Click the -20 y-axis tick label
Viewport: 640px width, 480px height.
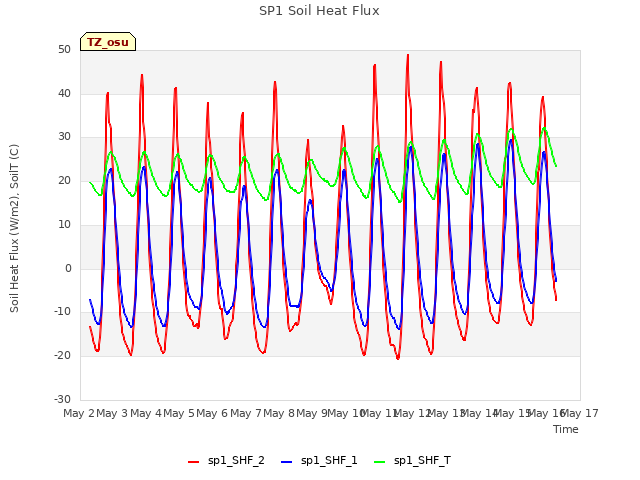click(62, 356)
